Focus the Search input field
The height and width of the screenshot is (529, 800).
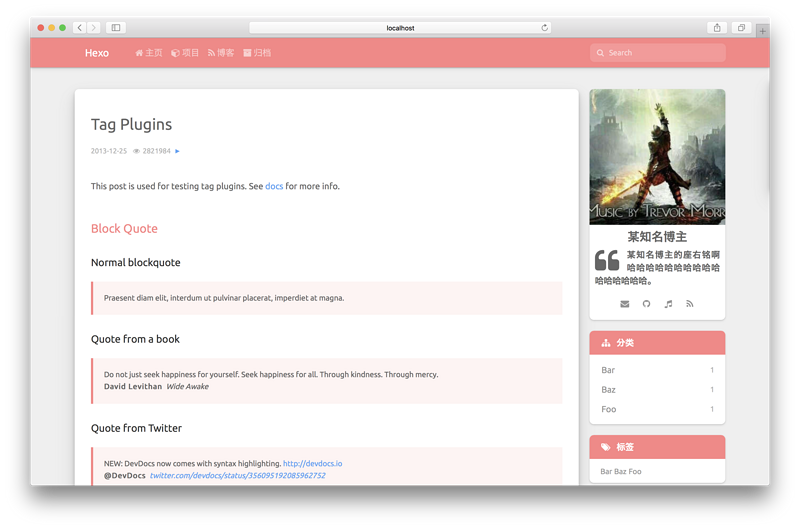tap(658, 53)
